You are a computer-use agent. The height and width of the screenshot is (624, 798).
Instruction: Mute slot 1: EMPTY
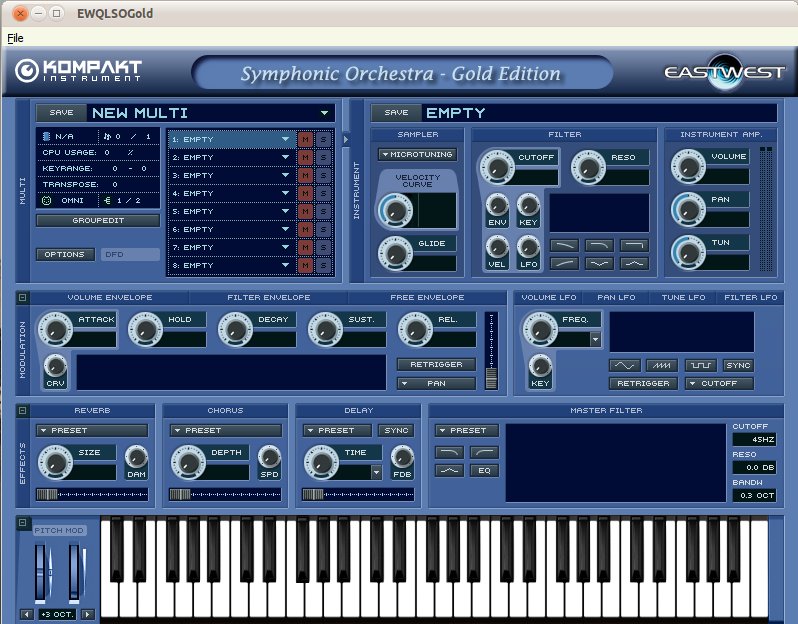click(x=305, y=139)
